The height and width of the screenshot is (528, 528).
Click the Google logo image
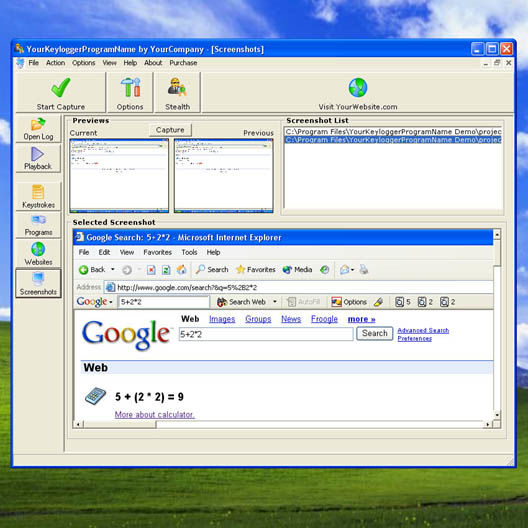click(x=126, y=334)
